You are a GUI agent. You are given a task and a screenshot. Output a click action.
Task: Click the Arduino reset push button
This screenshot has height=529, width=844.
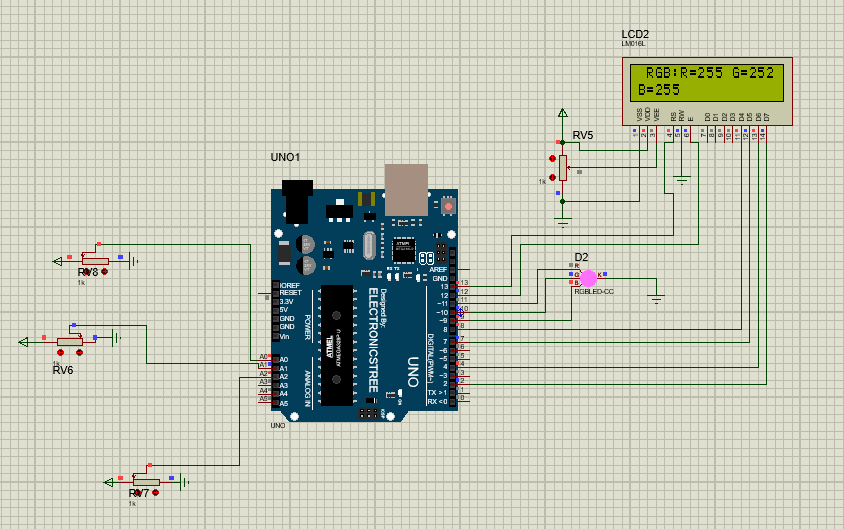pos(449,206)
